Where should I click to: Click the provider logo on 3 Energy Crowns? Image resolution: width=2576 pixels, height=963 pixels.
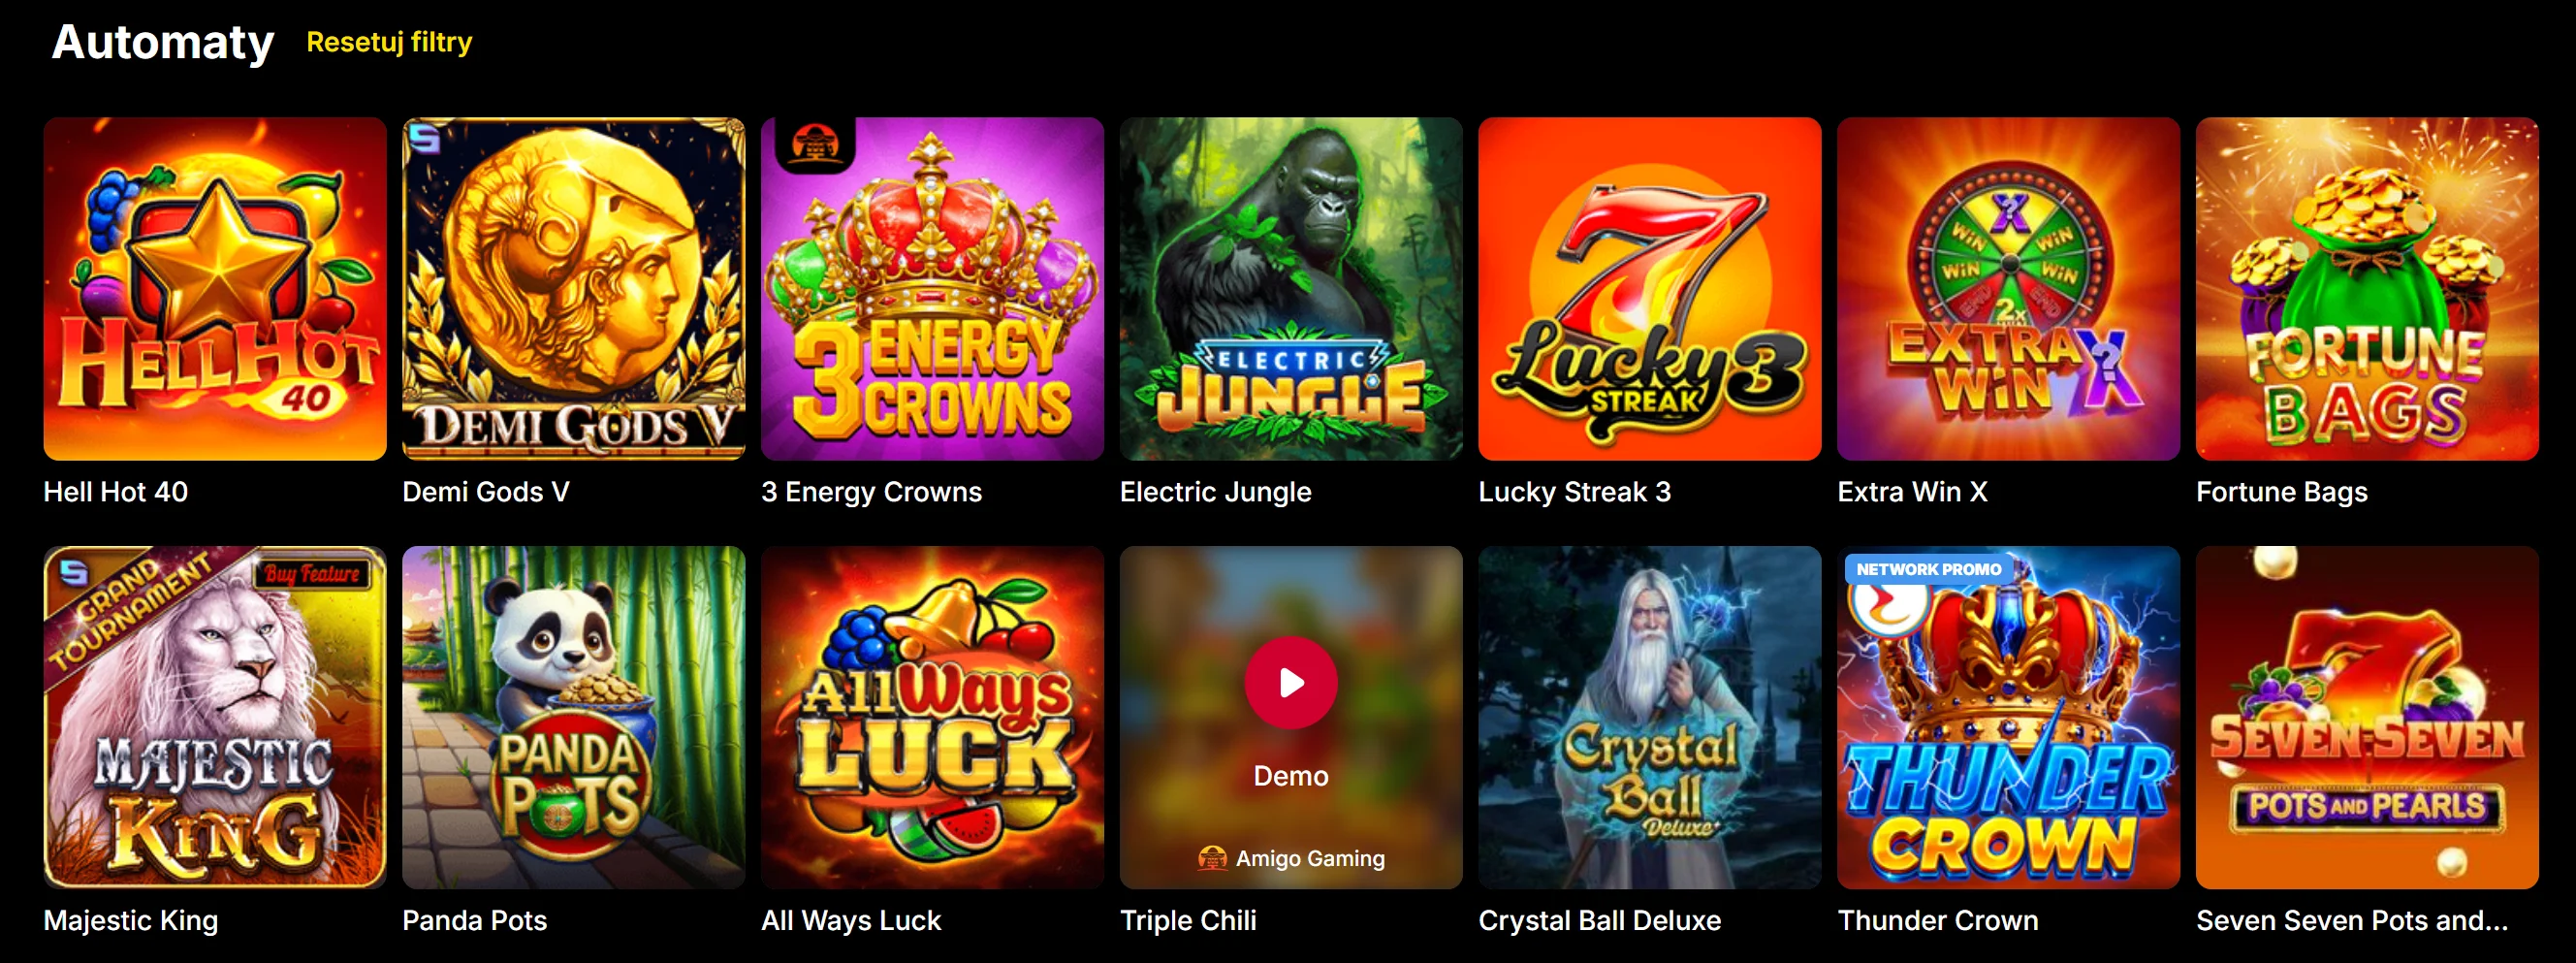[x=814, y=143]
